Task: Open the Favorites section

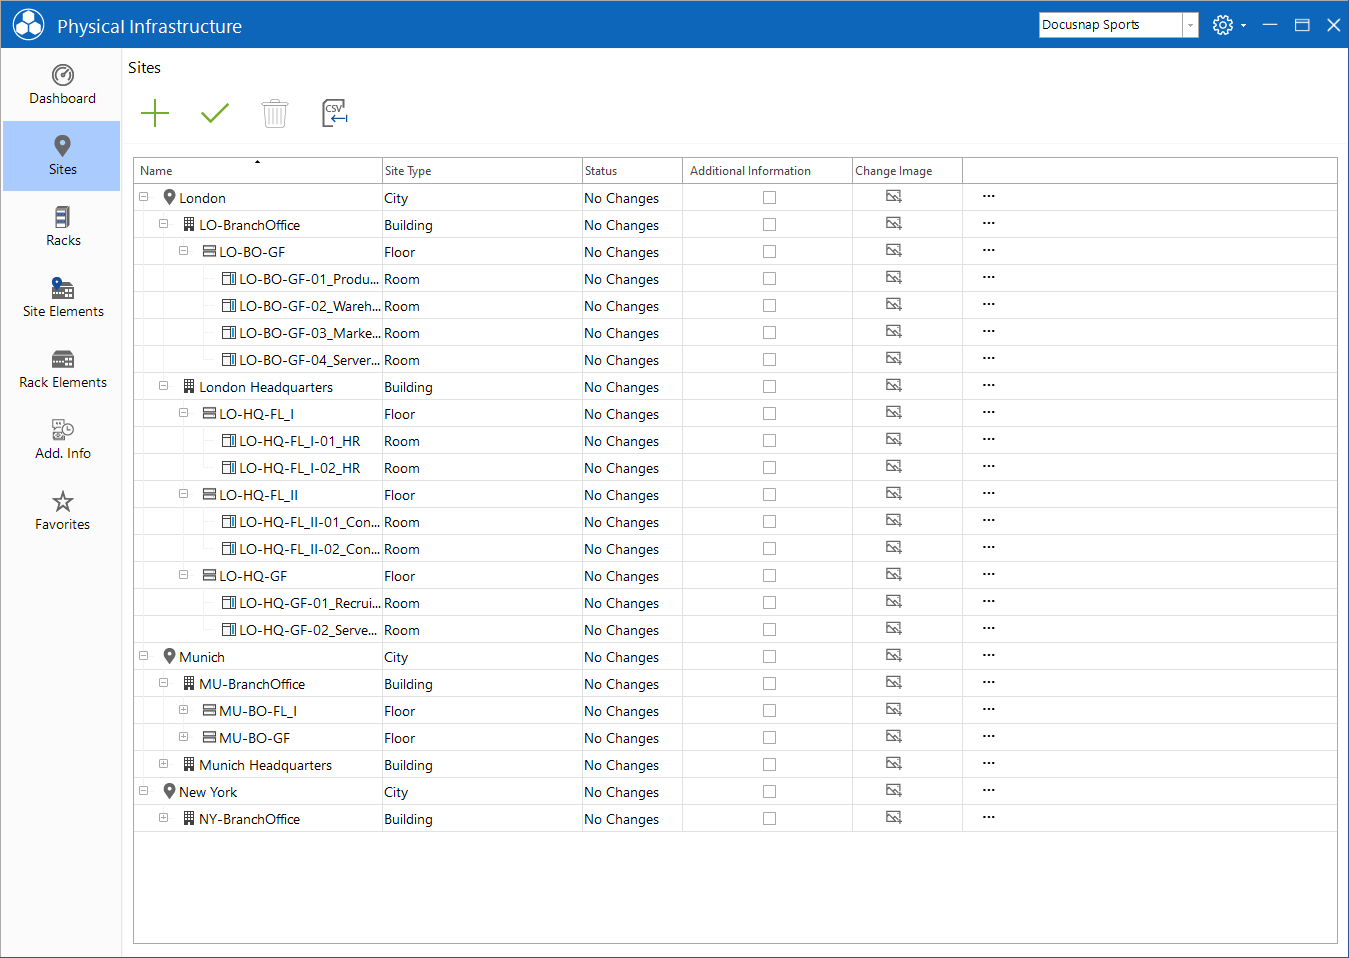Action: point(62,511)
